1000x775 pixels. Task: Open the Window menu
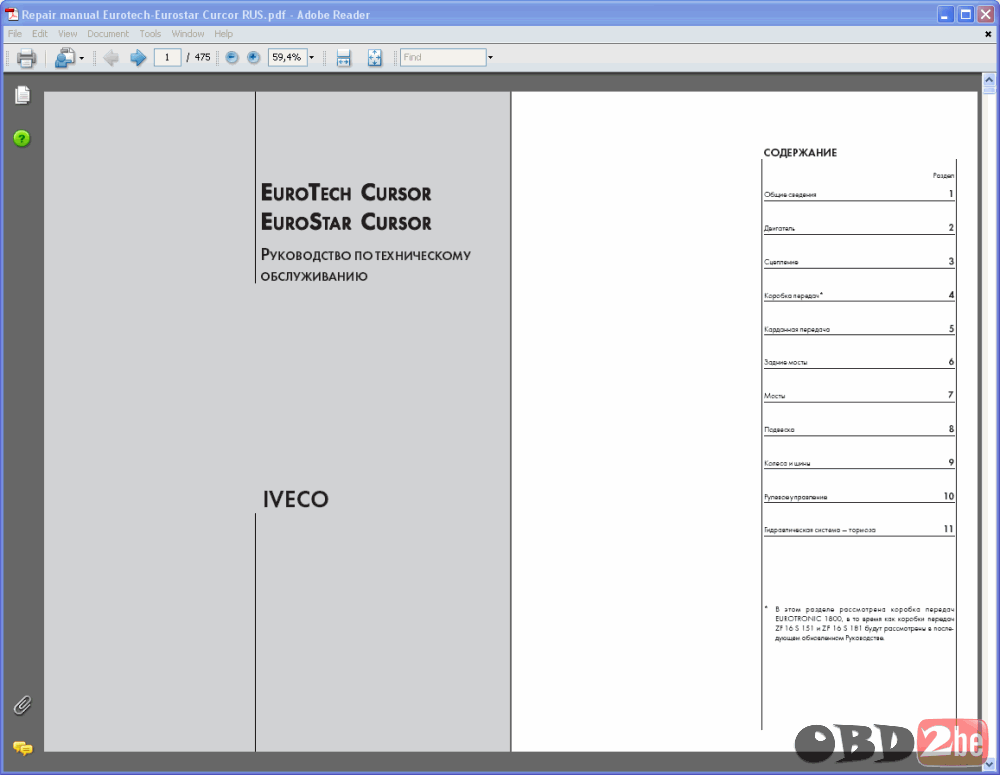coord(188,34)
